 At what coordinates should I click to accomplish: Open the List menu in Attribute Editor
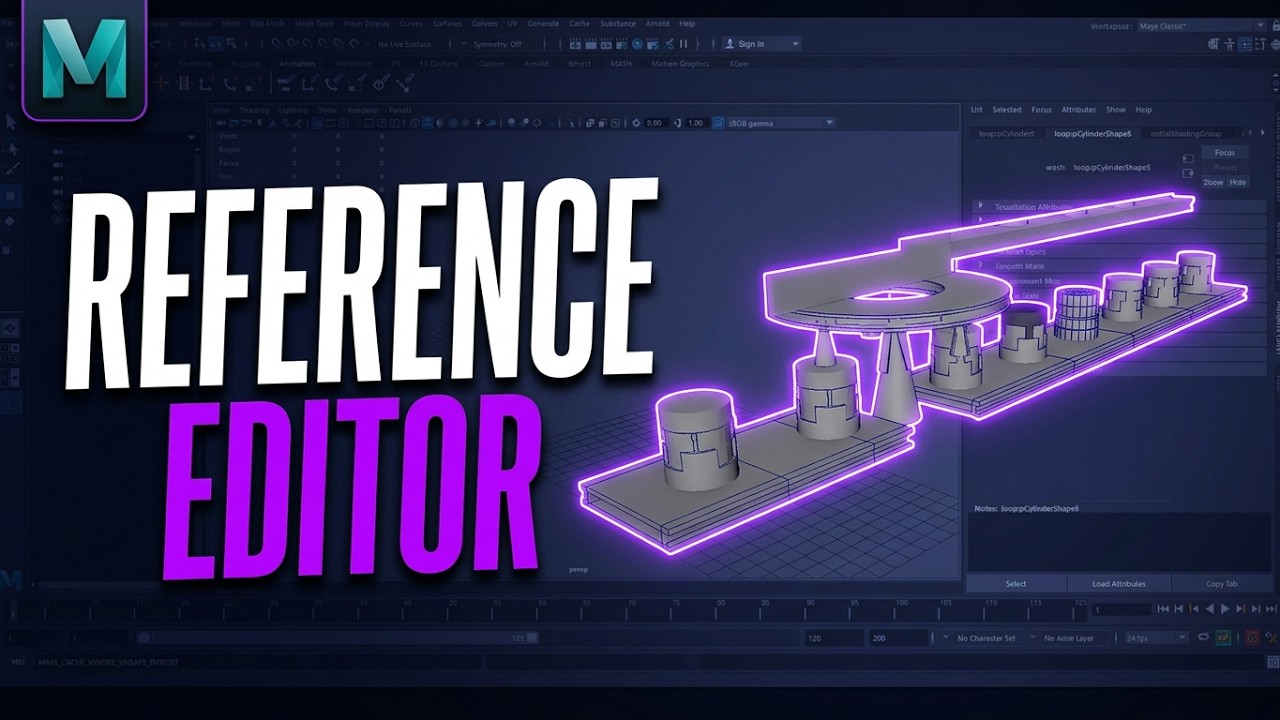click(x=977, y=110)
